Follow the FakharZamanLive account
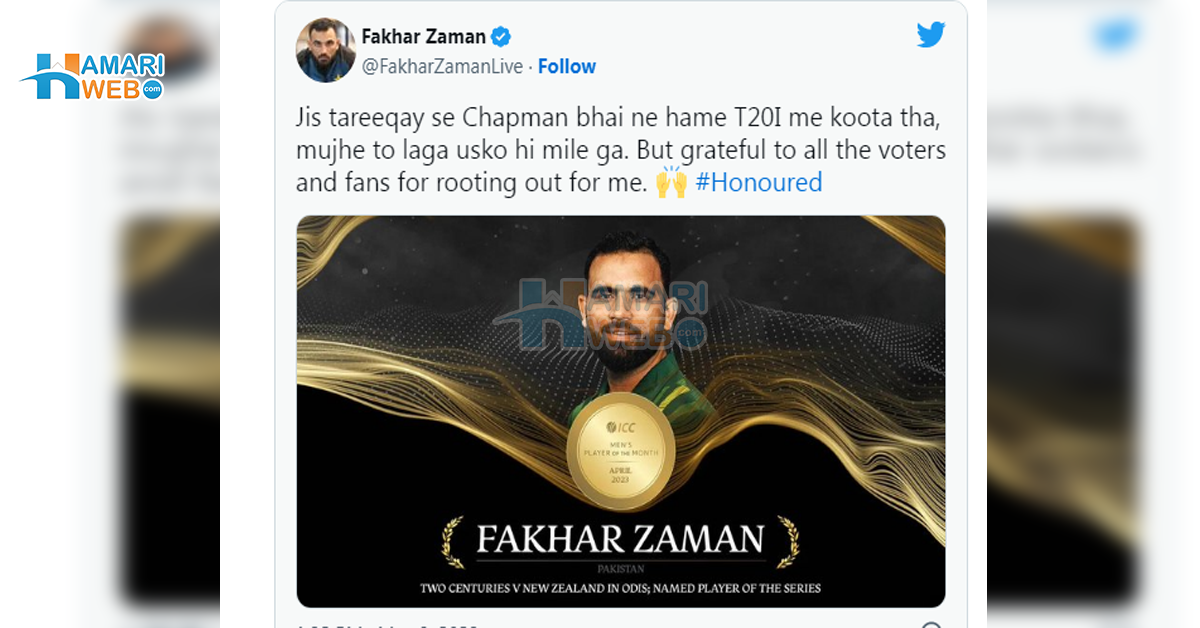This screenshot has height=628, width=1200. (x=567, y=66)
